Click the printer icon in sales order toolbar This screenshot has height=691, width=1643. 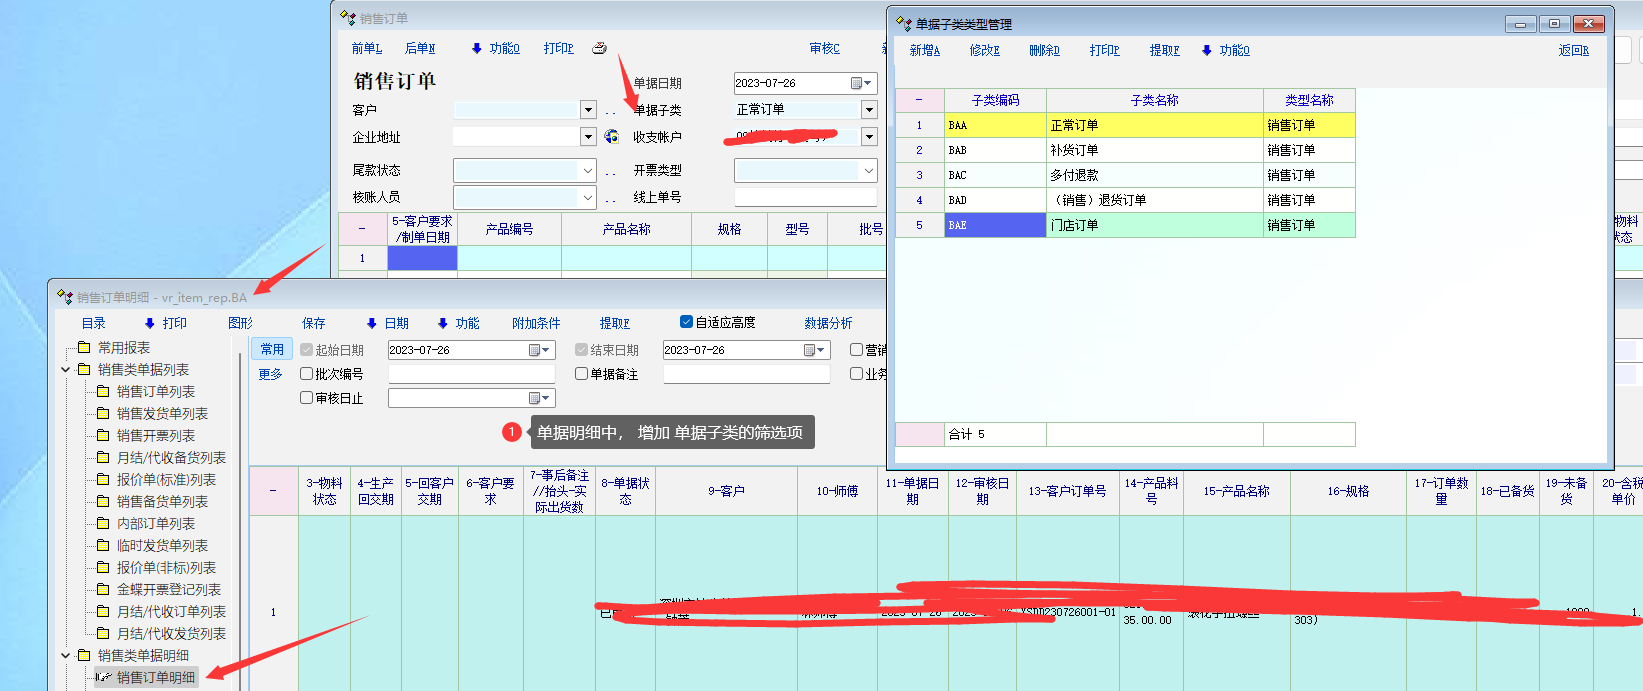coord(599,48)
